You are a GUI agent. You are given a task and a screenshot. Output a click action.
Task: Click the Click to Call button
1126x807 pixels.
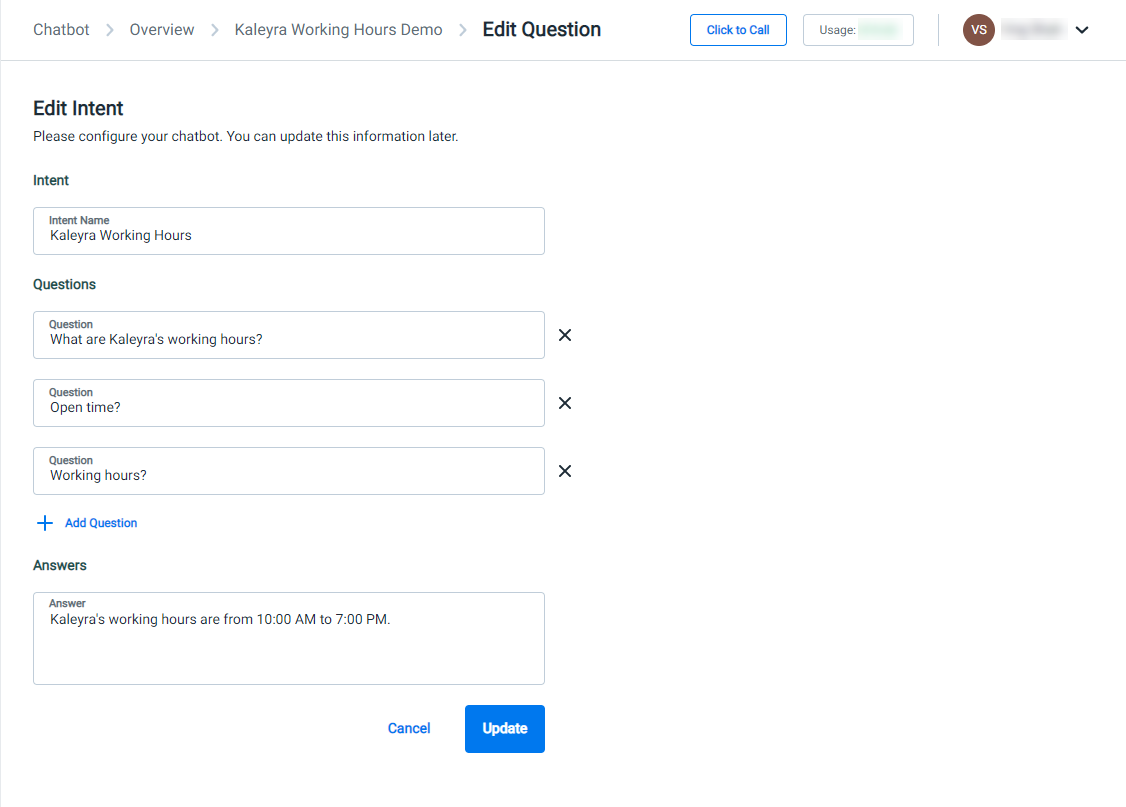(738, 30)
